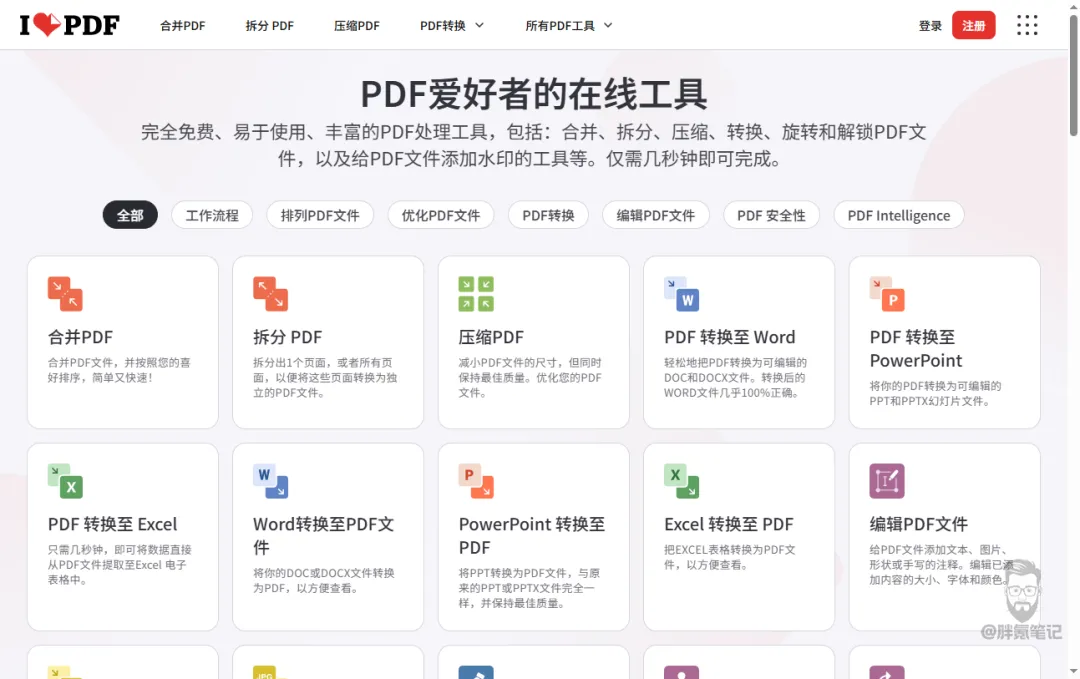Open 合并PDF in top navigation
The height and width of the screenshot is (679, 1080).
(x=183, y=25)
